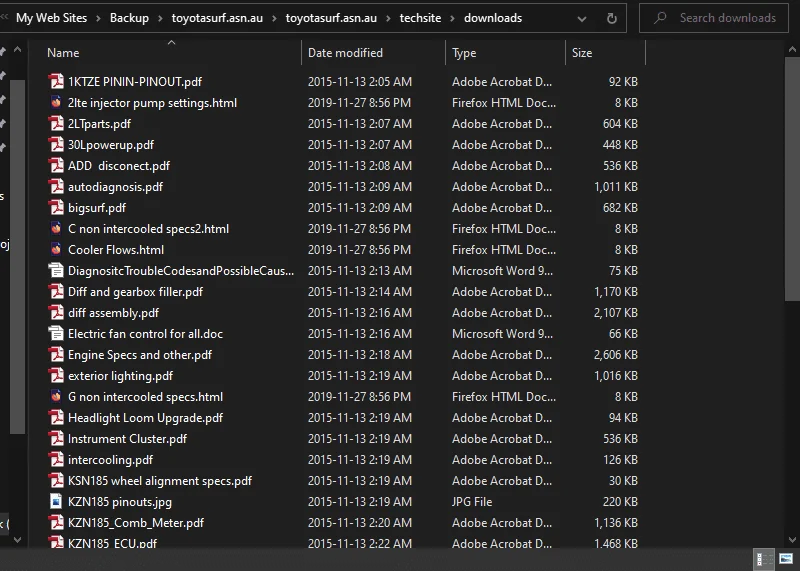Viewport: 800px width, 571px height.
Task: Select file name Electric fan control for all.doc
Action: 145,334
